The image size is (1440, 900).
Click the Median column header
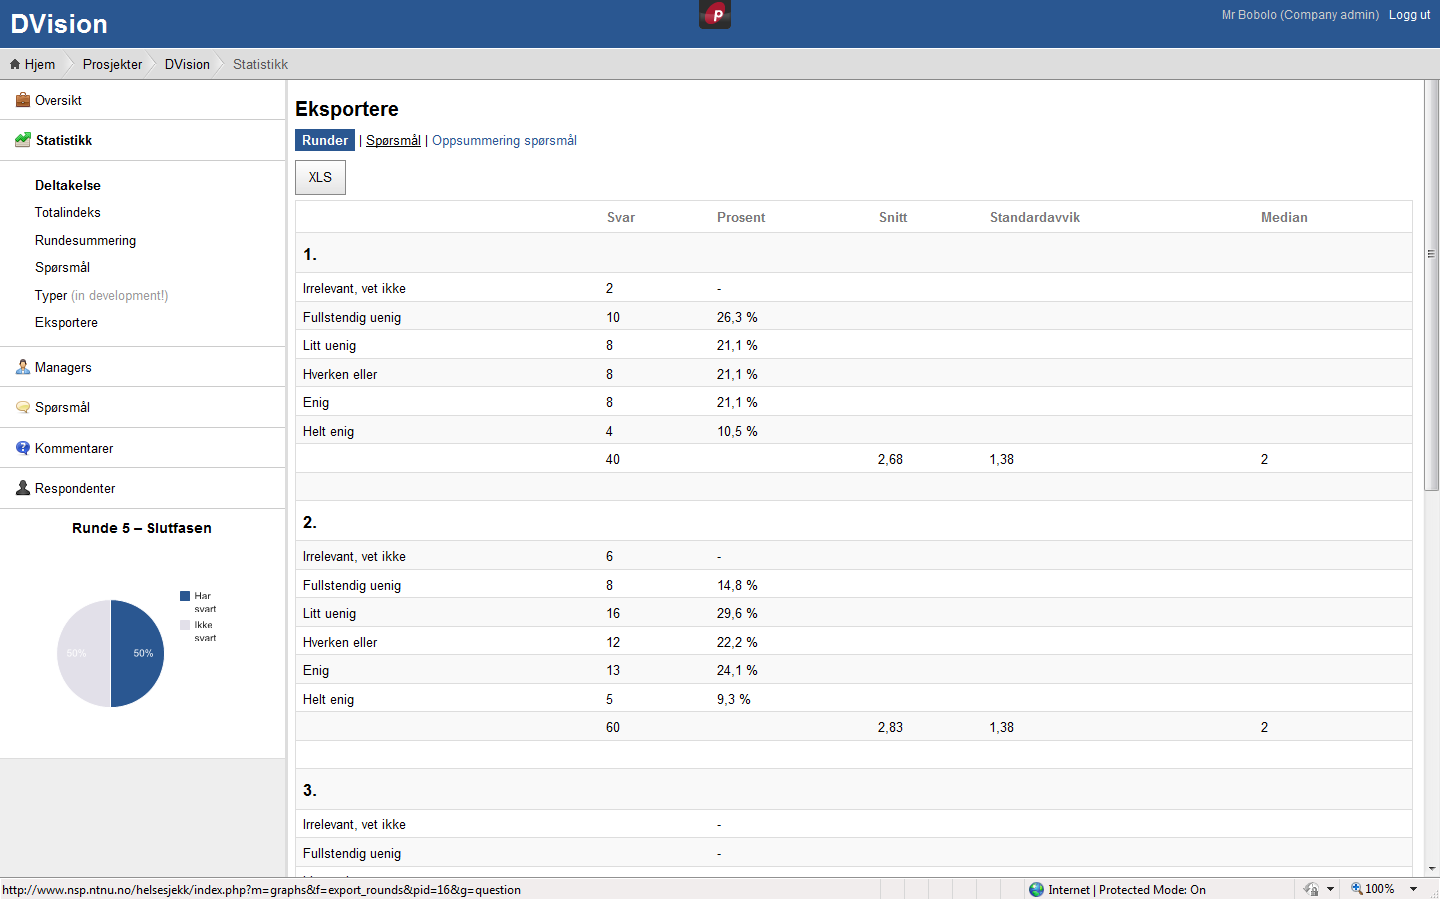coord(1284,217)
